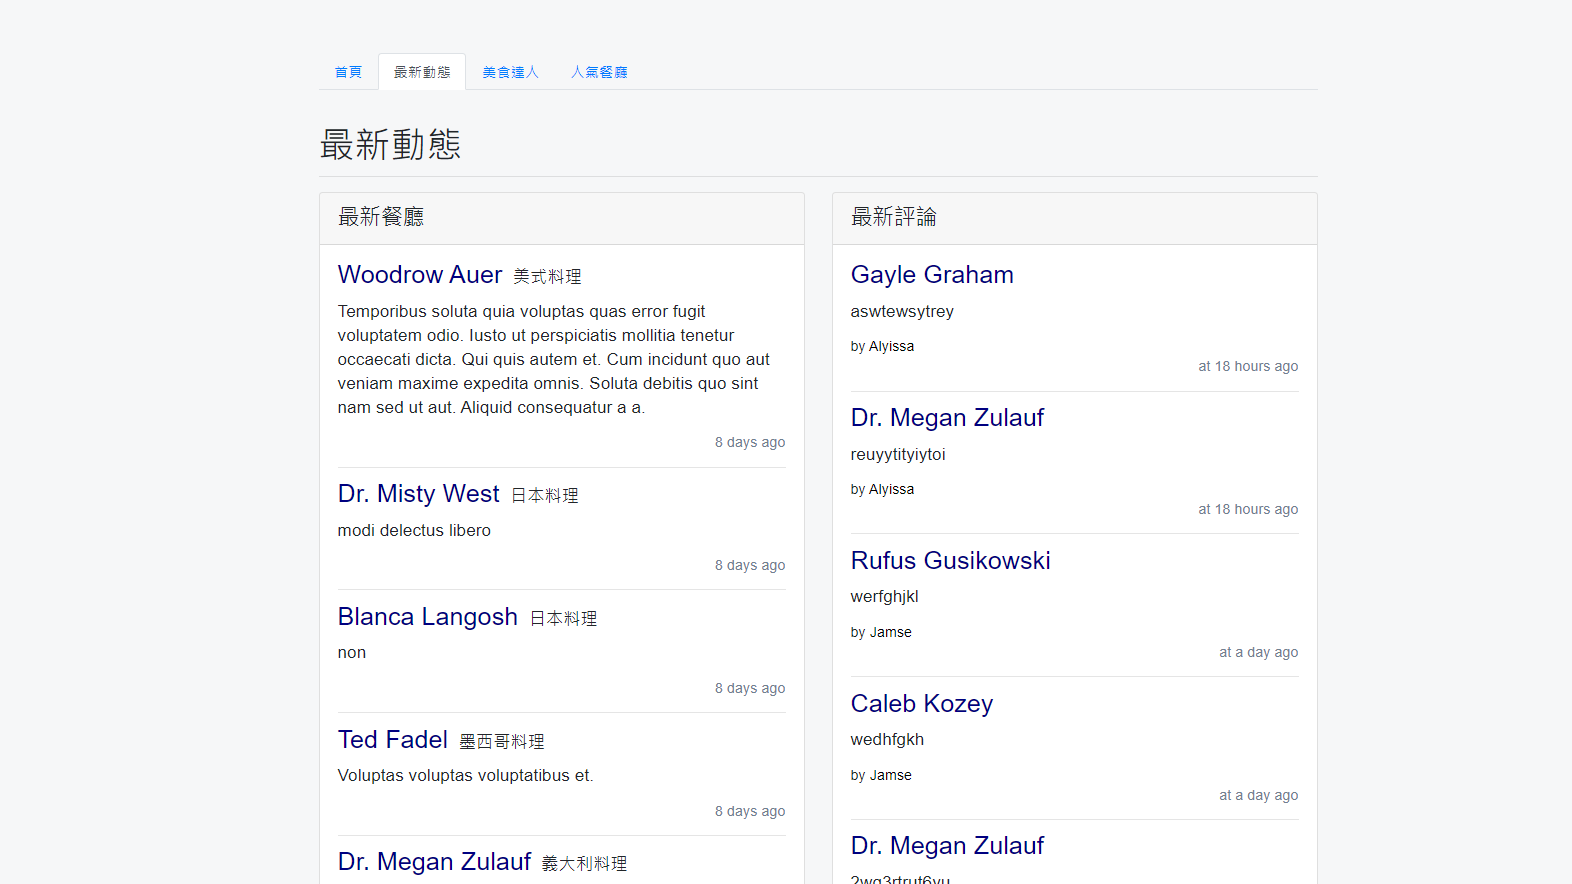This screenshot has width=1572, height=884.
Task: Click '8 days ago' under Dr. Misty West
Action: click(x=750, y=566)
